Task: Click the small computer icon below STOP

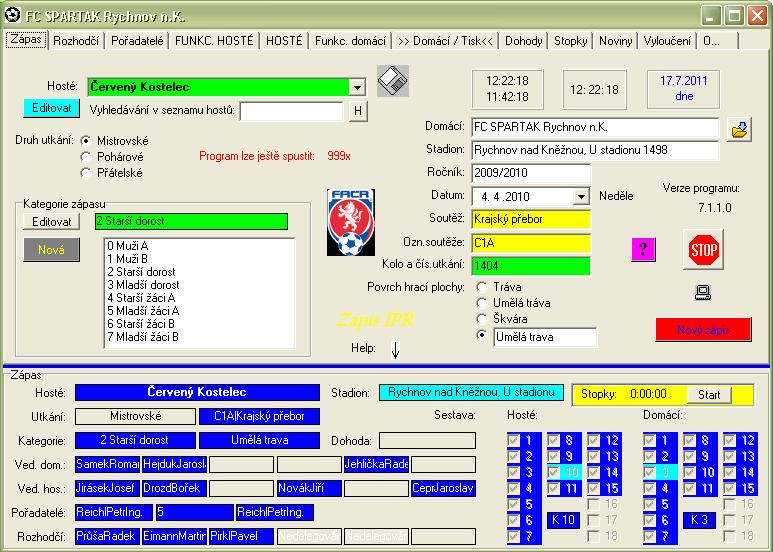Action: (702, 292)
